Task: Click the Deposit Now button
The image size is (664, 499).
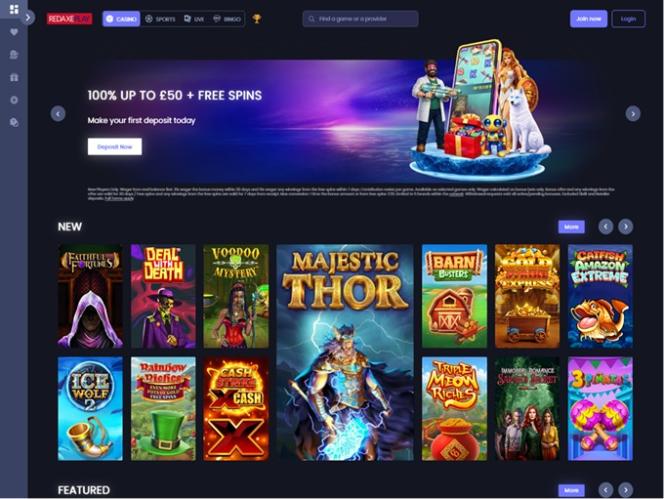Action: 115,147
